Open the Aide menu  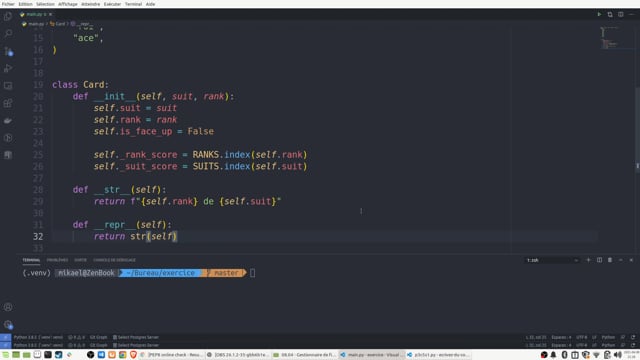click(x=151, y=4)
